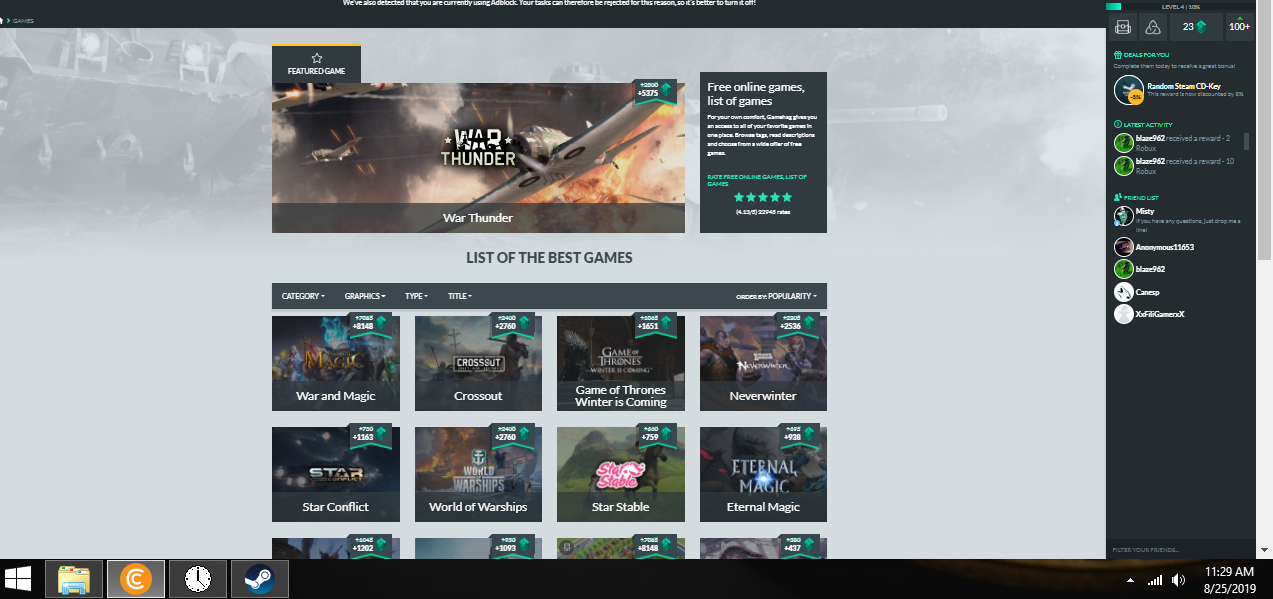1273x599 pixels.
Task: Click Canesp's avatar in friend list
Action: (1124, 292)
